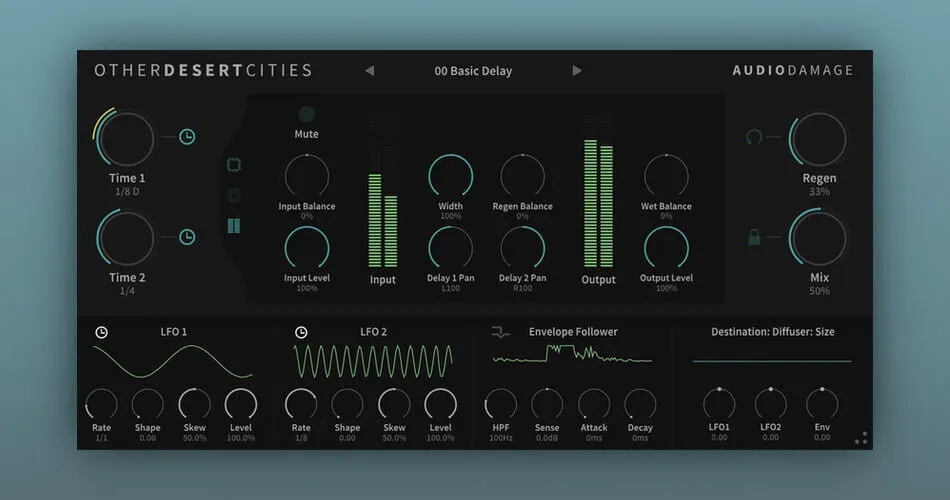Click the LFO 2 sync clock icon
The width and height of the screenshot is (950, 500).
pos(301,332)
